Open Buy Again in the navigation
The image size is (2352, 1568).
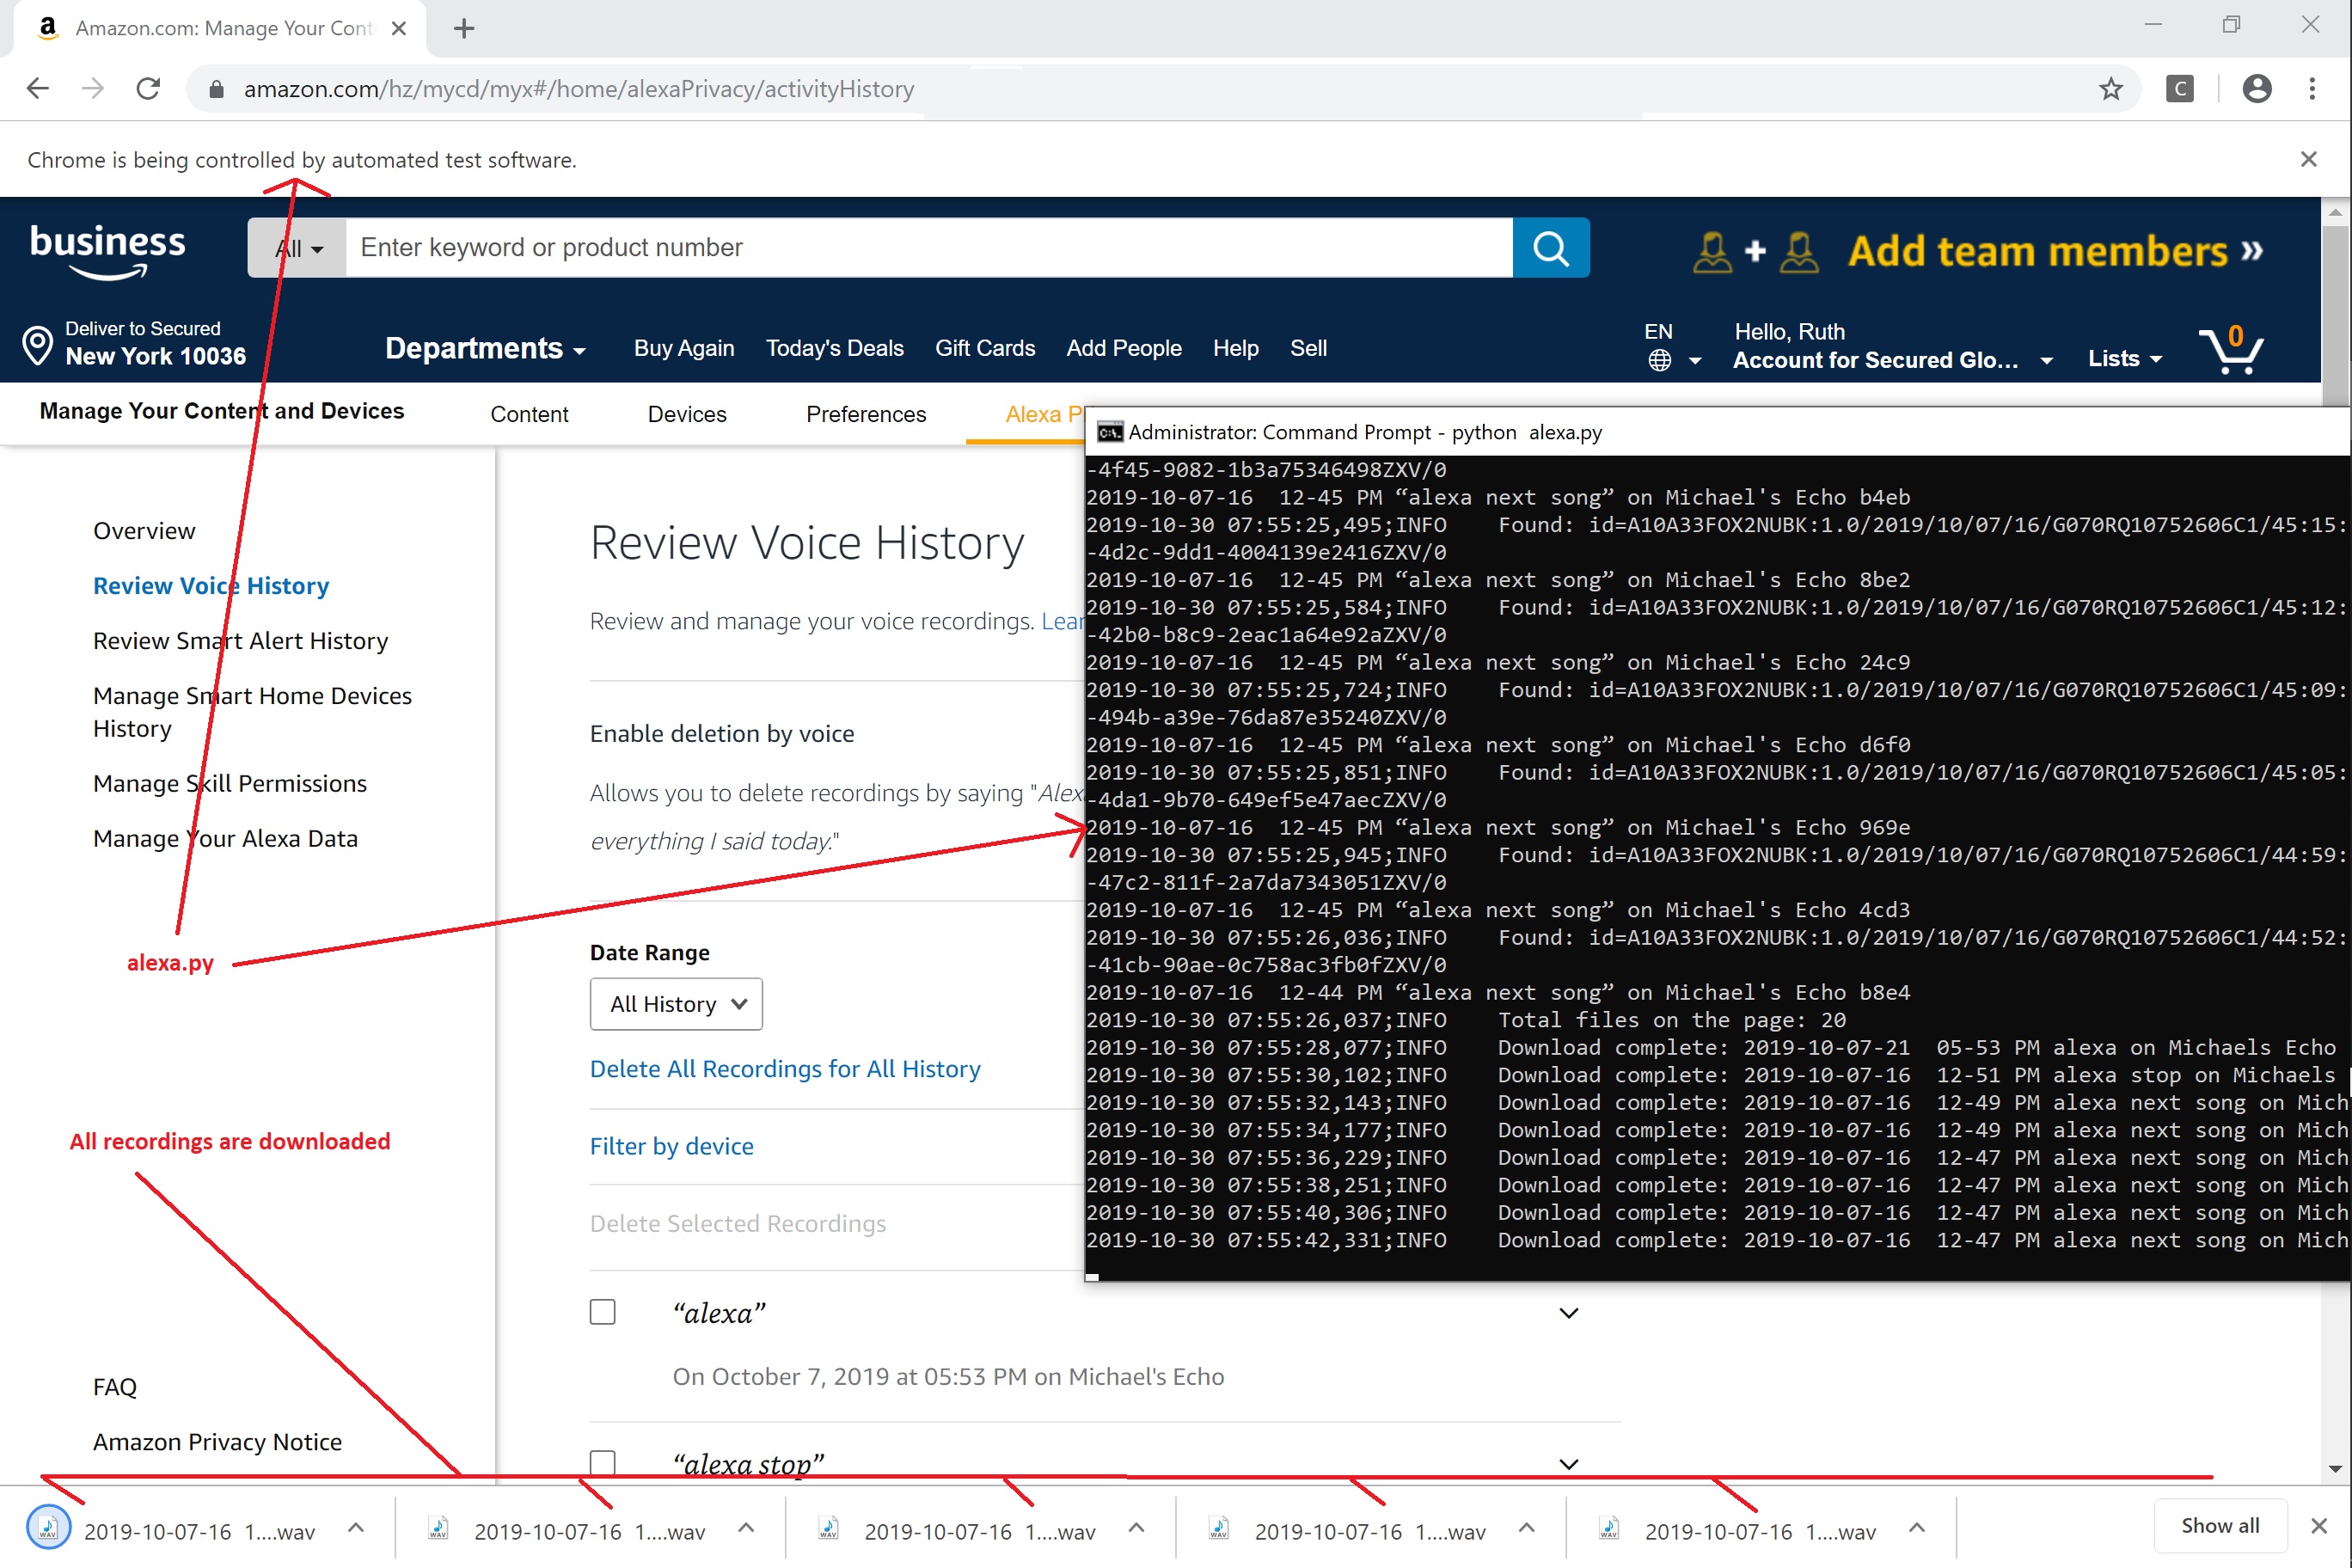click(684, 348)
